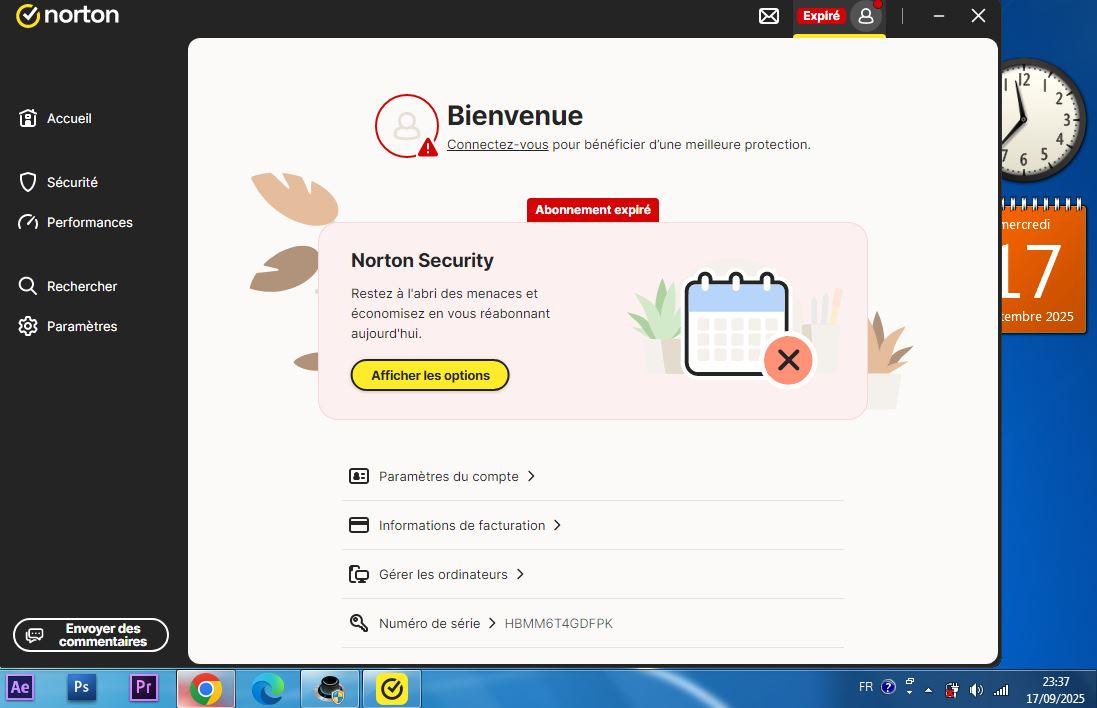Open Premiere Pro from the taskbar
Viewport: 1097px width, 708px height.
click(143, 688)
